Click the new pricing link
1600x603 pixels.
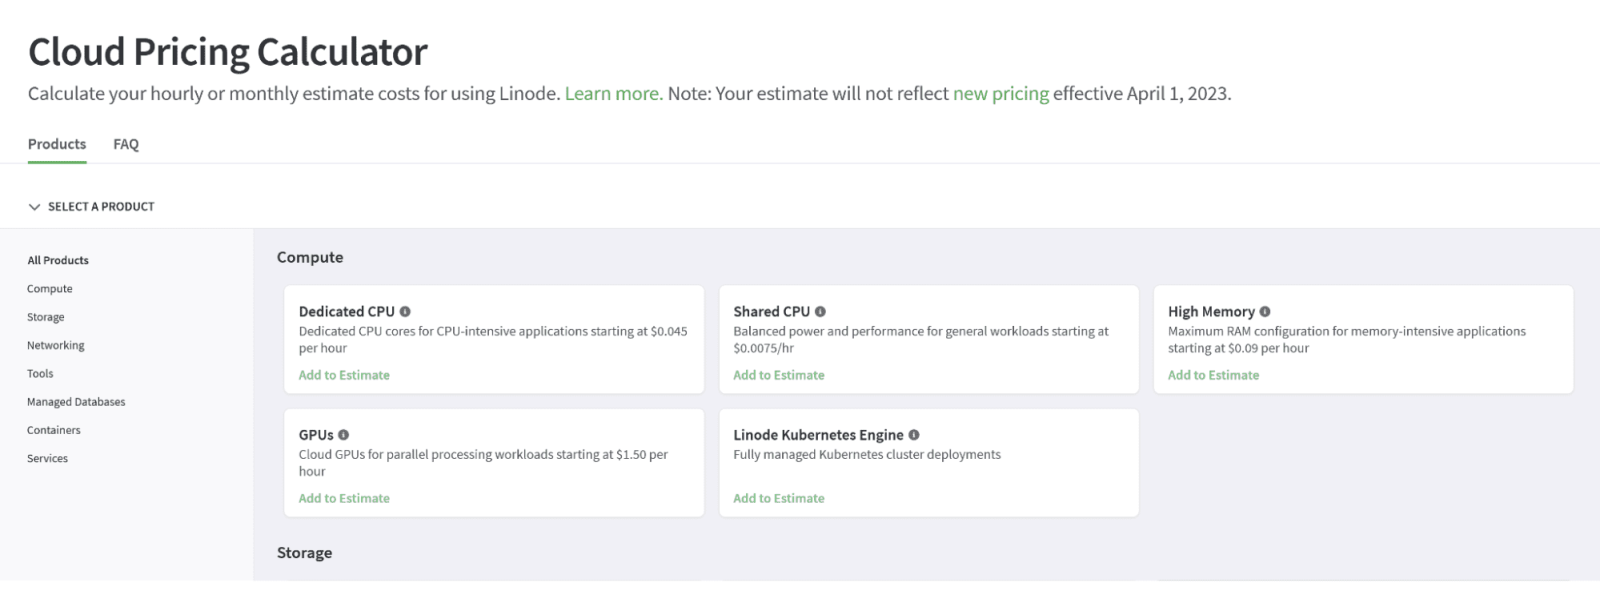point(1002,93)
